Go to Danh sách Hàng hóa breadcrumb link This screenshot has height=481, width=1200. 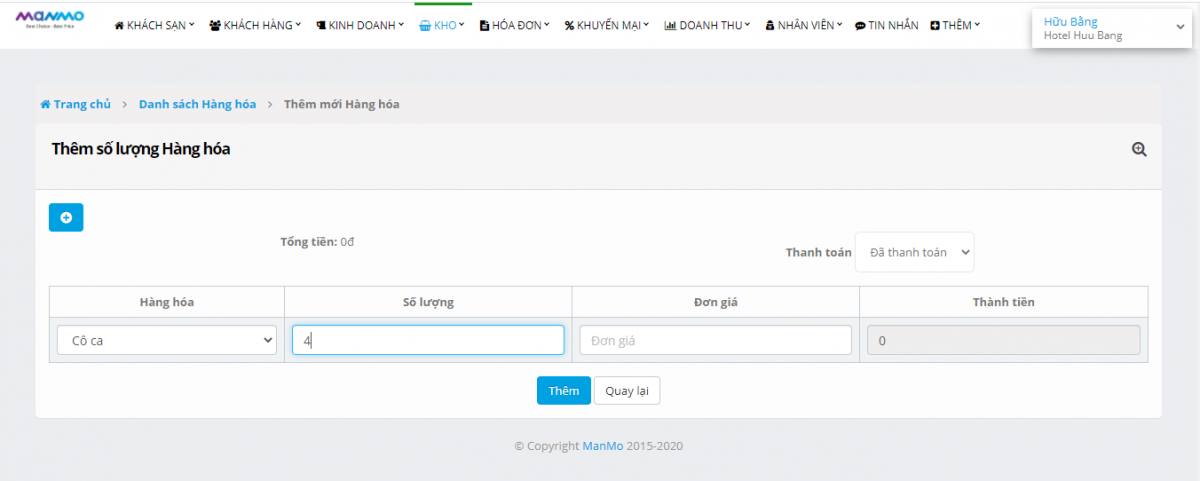(x=197, y=104)
